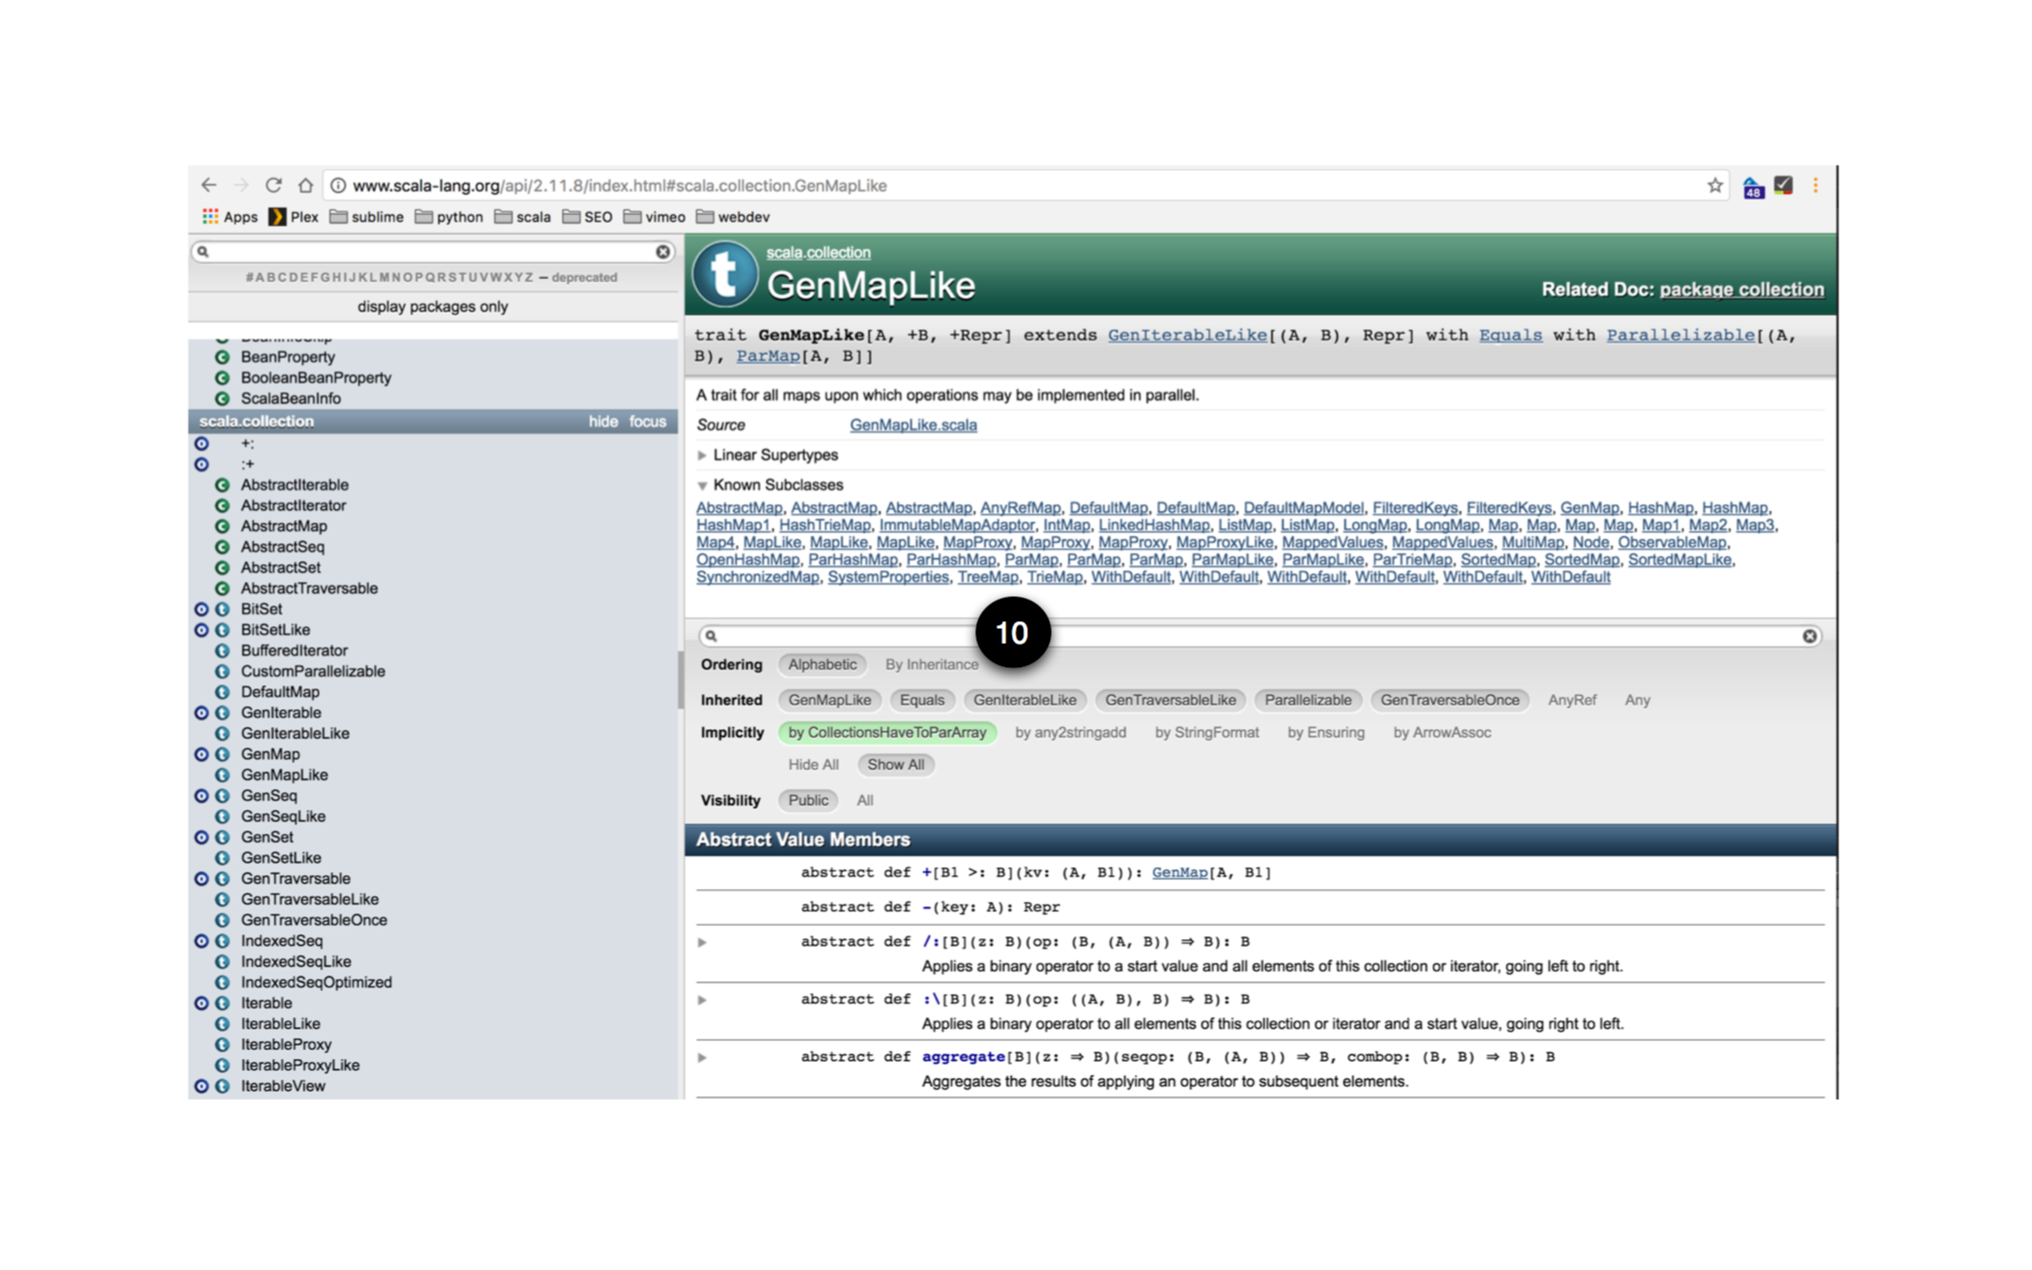2032x1270 pixels.
Task: Click the class icon next to AbstractIterable
Action: point(222,484)
